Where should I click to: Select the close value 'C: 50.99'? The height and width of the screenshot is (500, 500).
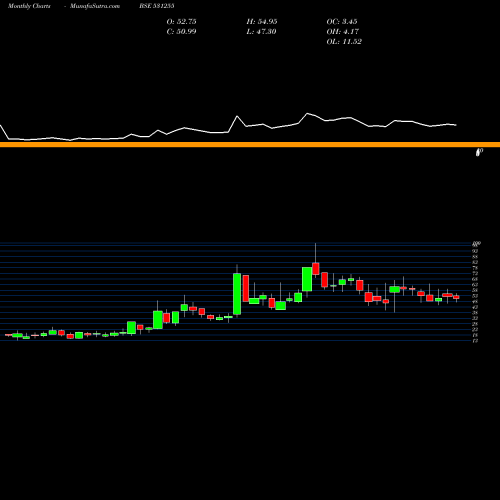(x=182, y=32)
